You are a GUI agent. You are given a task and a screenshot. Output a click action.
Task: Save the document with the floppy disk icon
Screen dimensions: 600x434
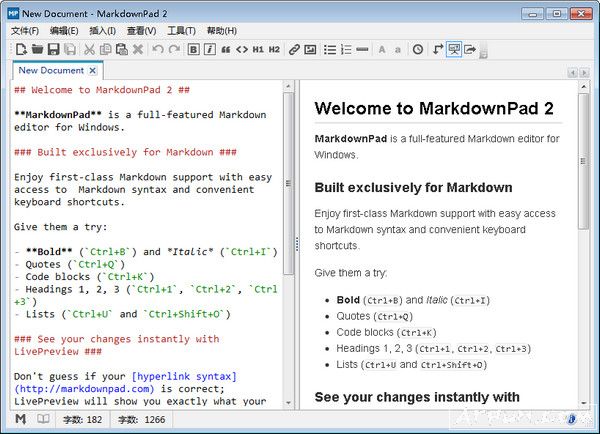53,49
